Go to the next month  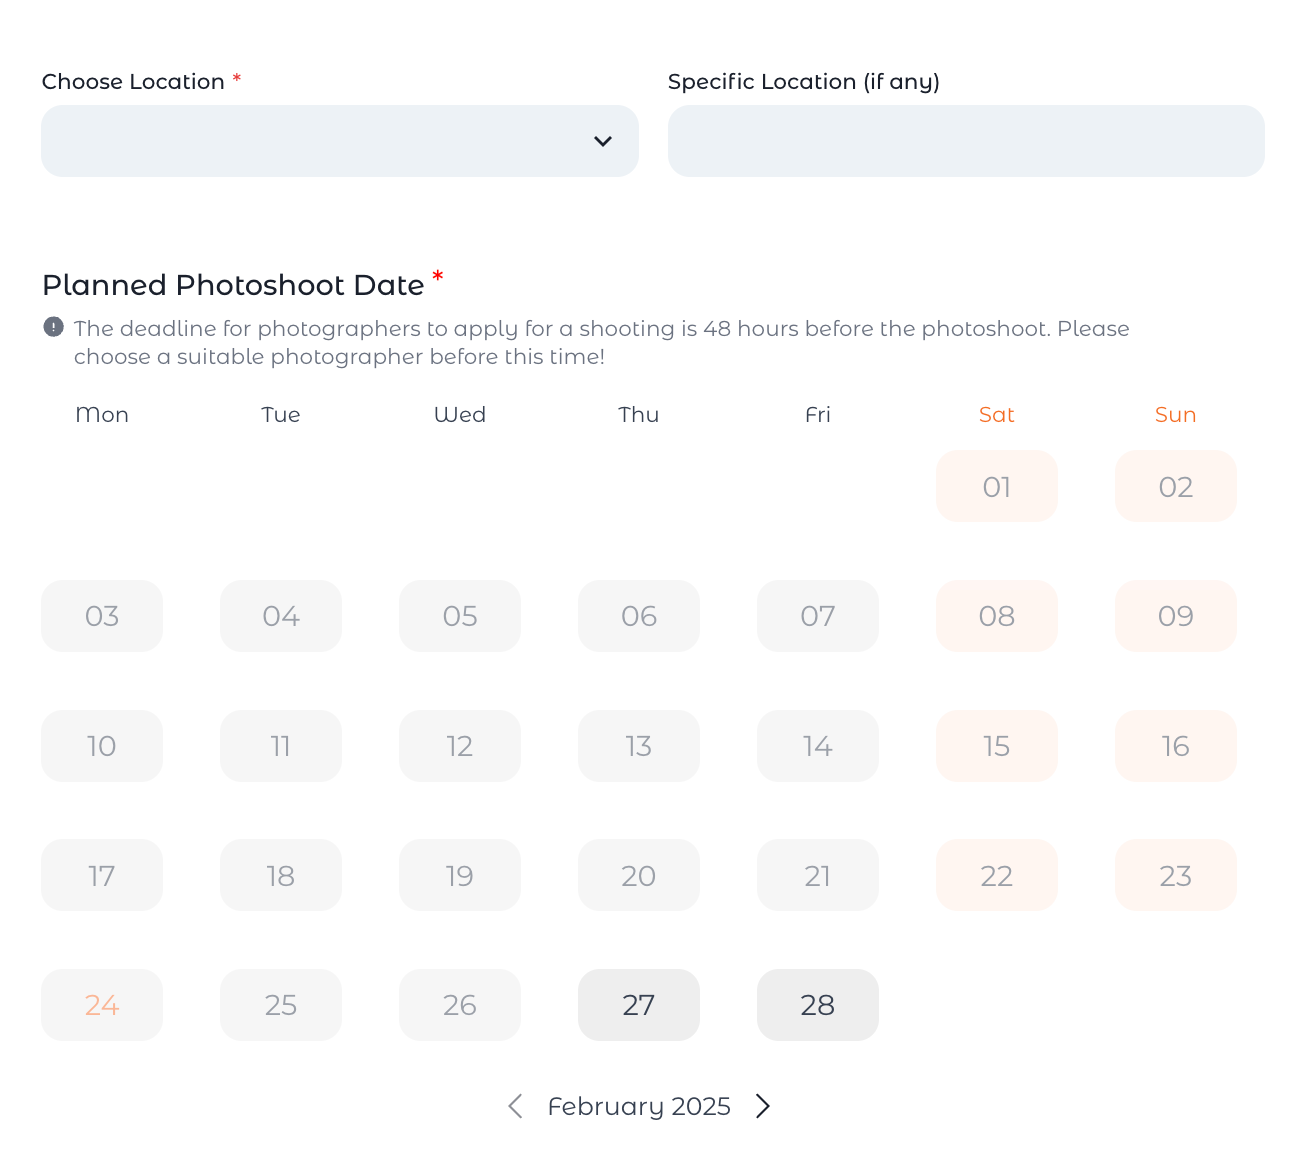pos(763,1106)
